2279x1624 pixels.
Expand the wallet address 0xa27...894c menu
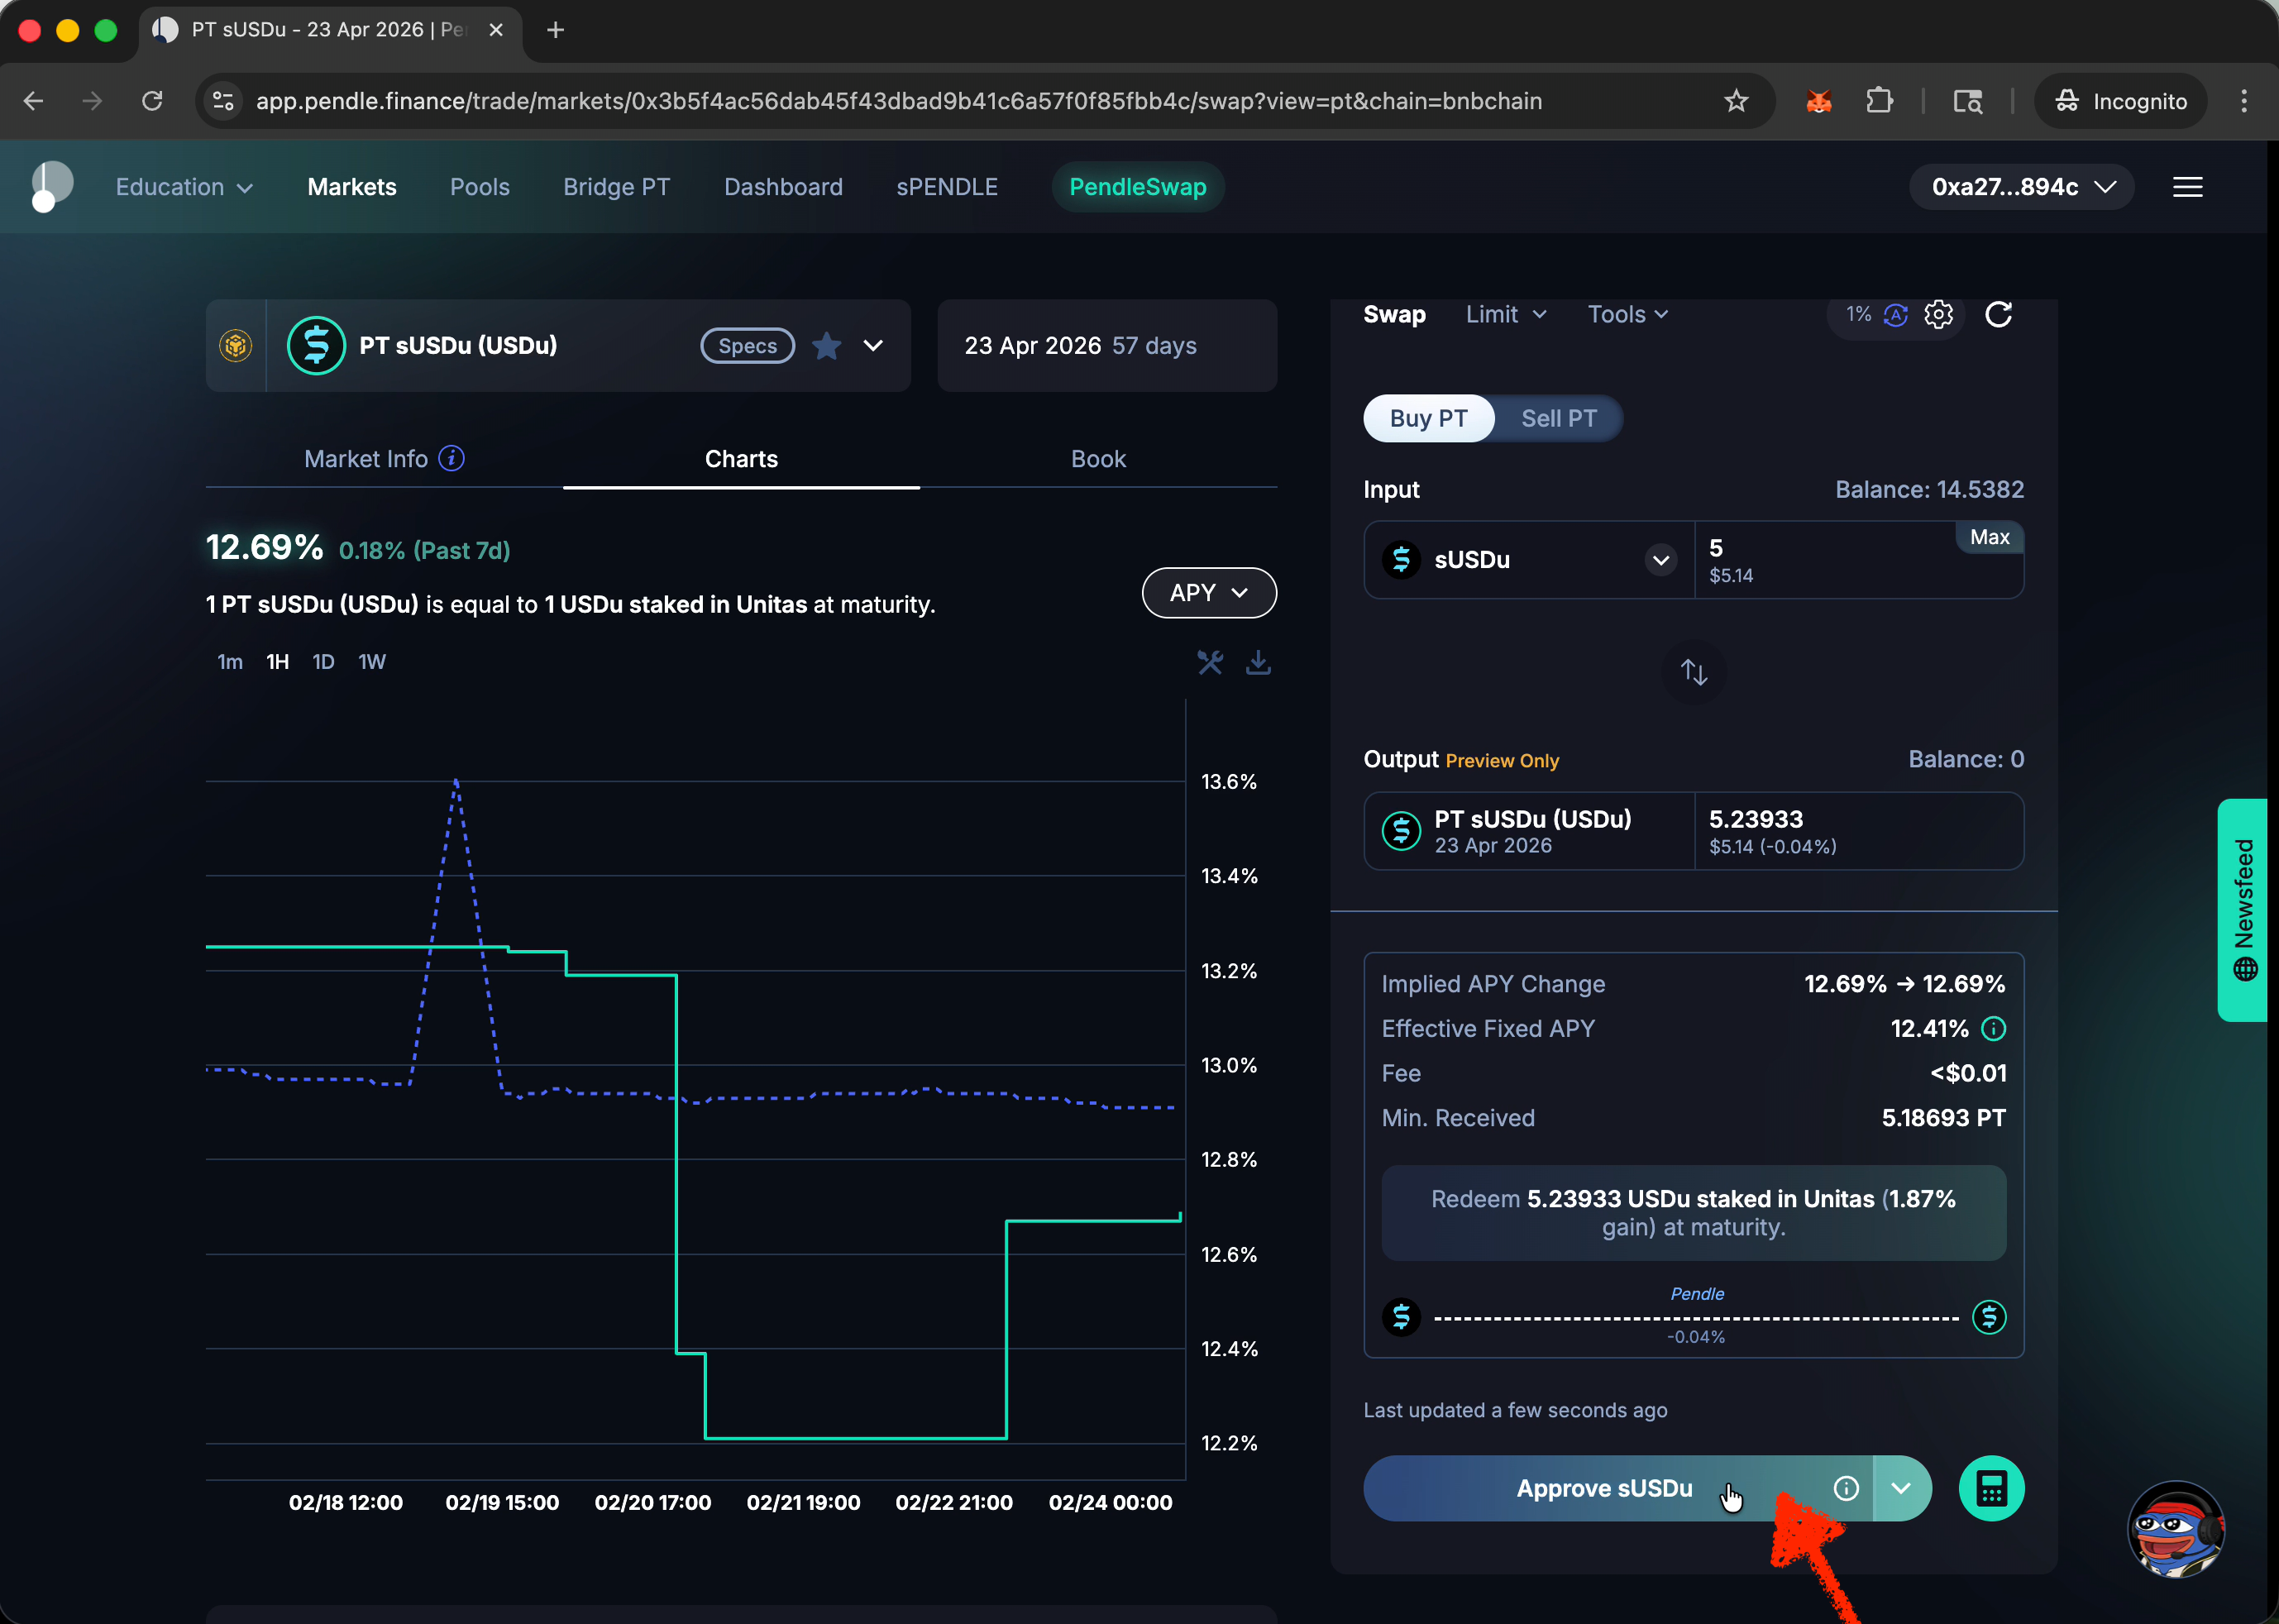pos(2021,187)
